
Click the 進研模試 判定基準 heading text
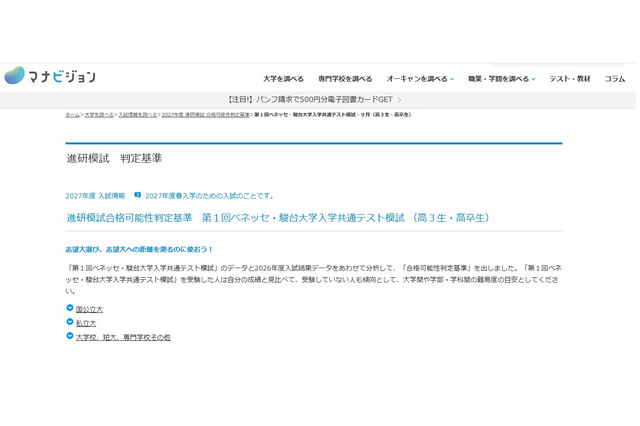pyautogui.click(x=114, y=158)
